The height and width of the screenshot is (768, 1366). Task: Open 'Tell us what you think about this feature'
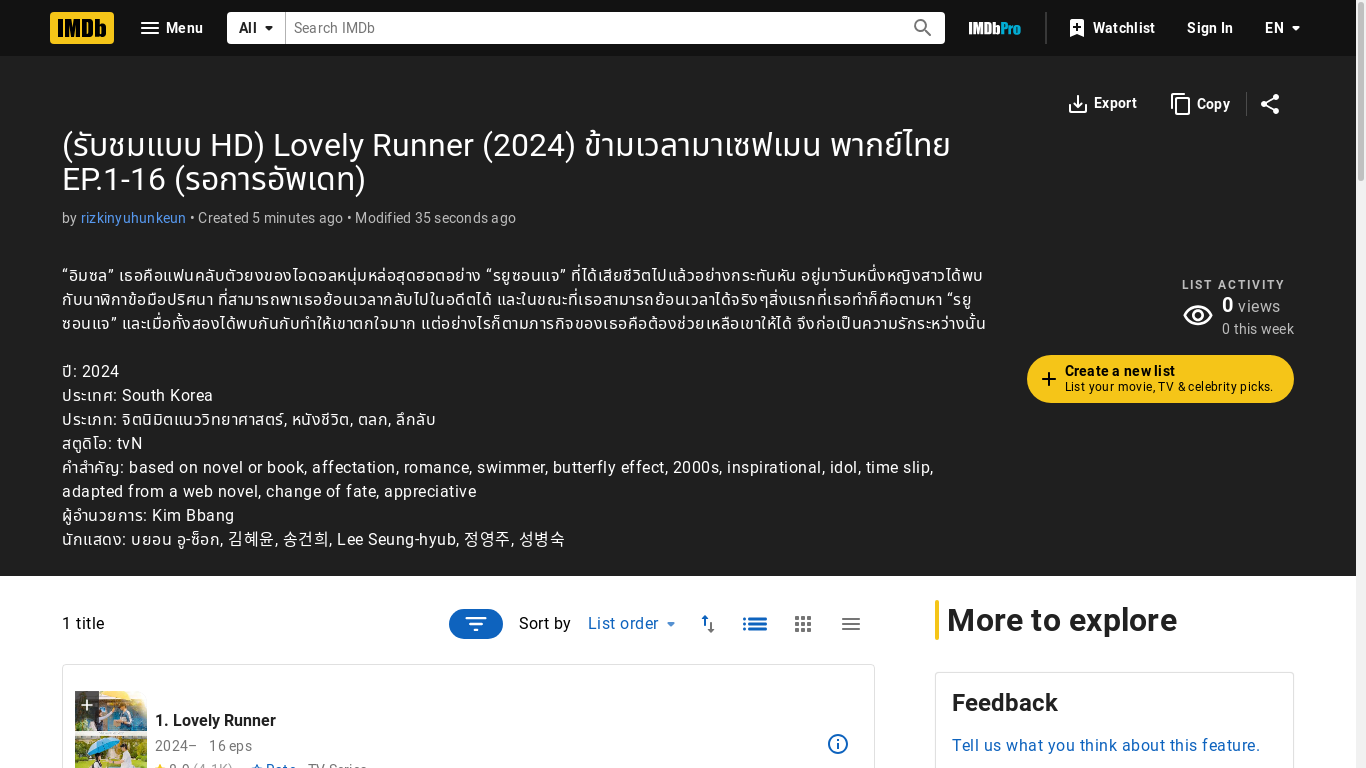pyautogui.click(x=1106, y=746)
